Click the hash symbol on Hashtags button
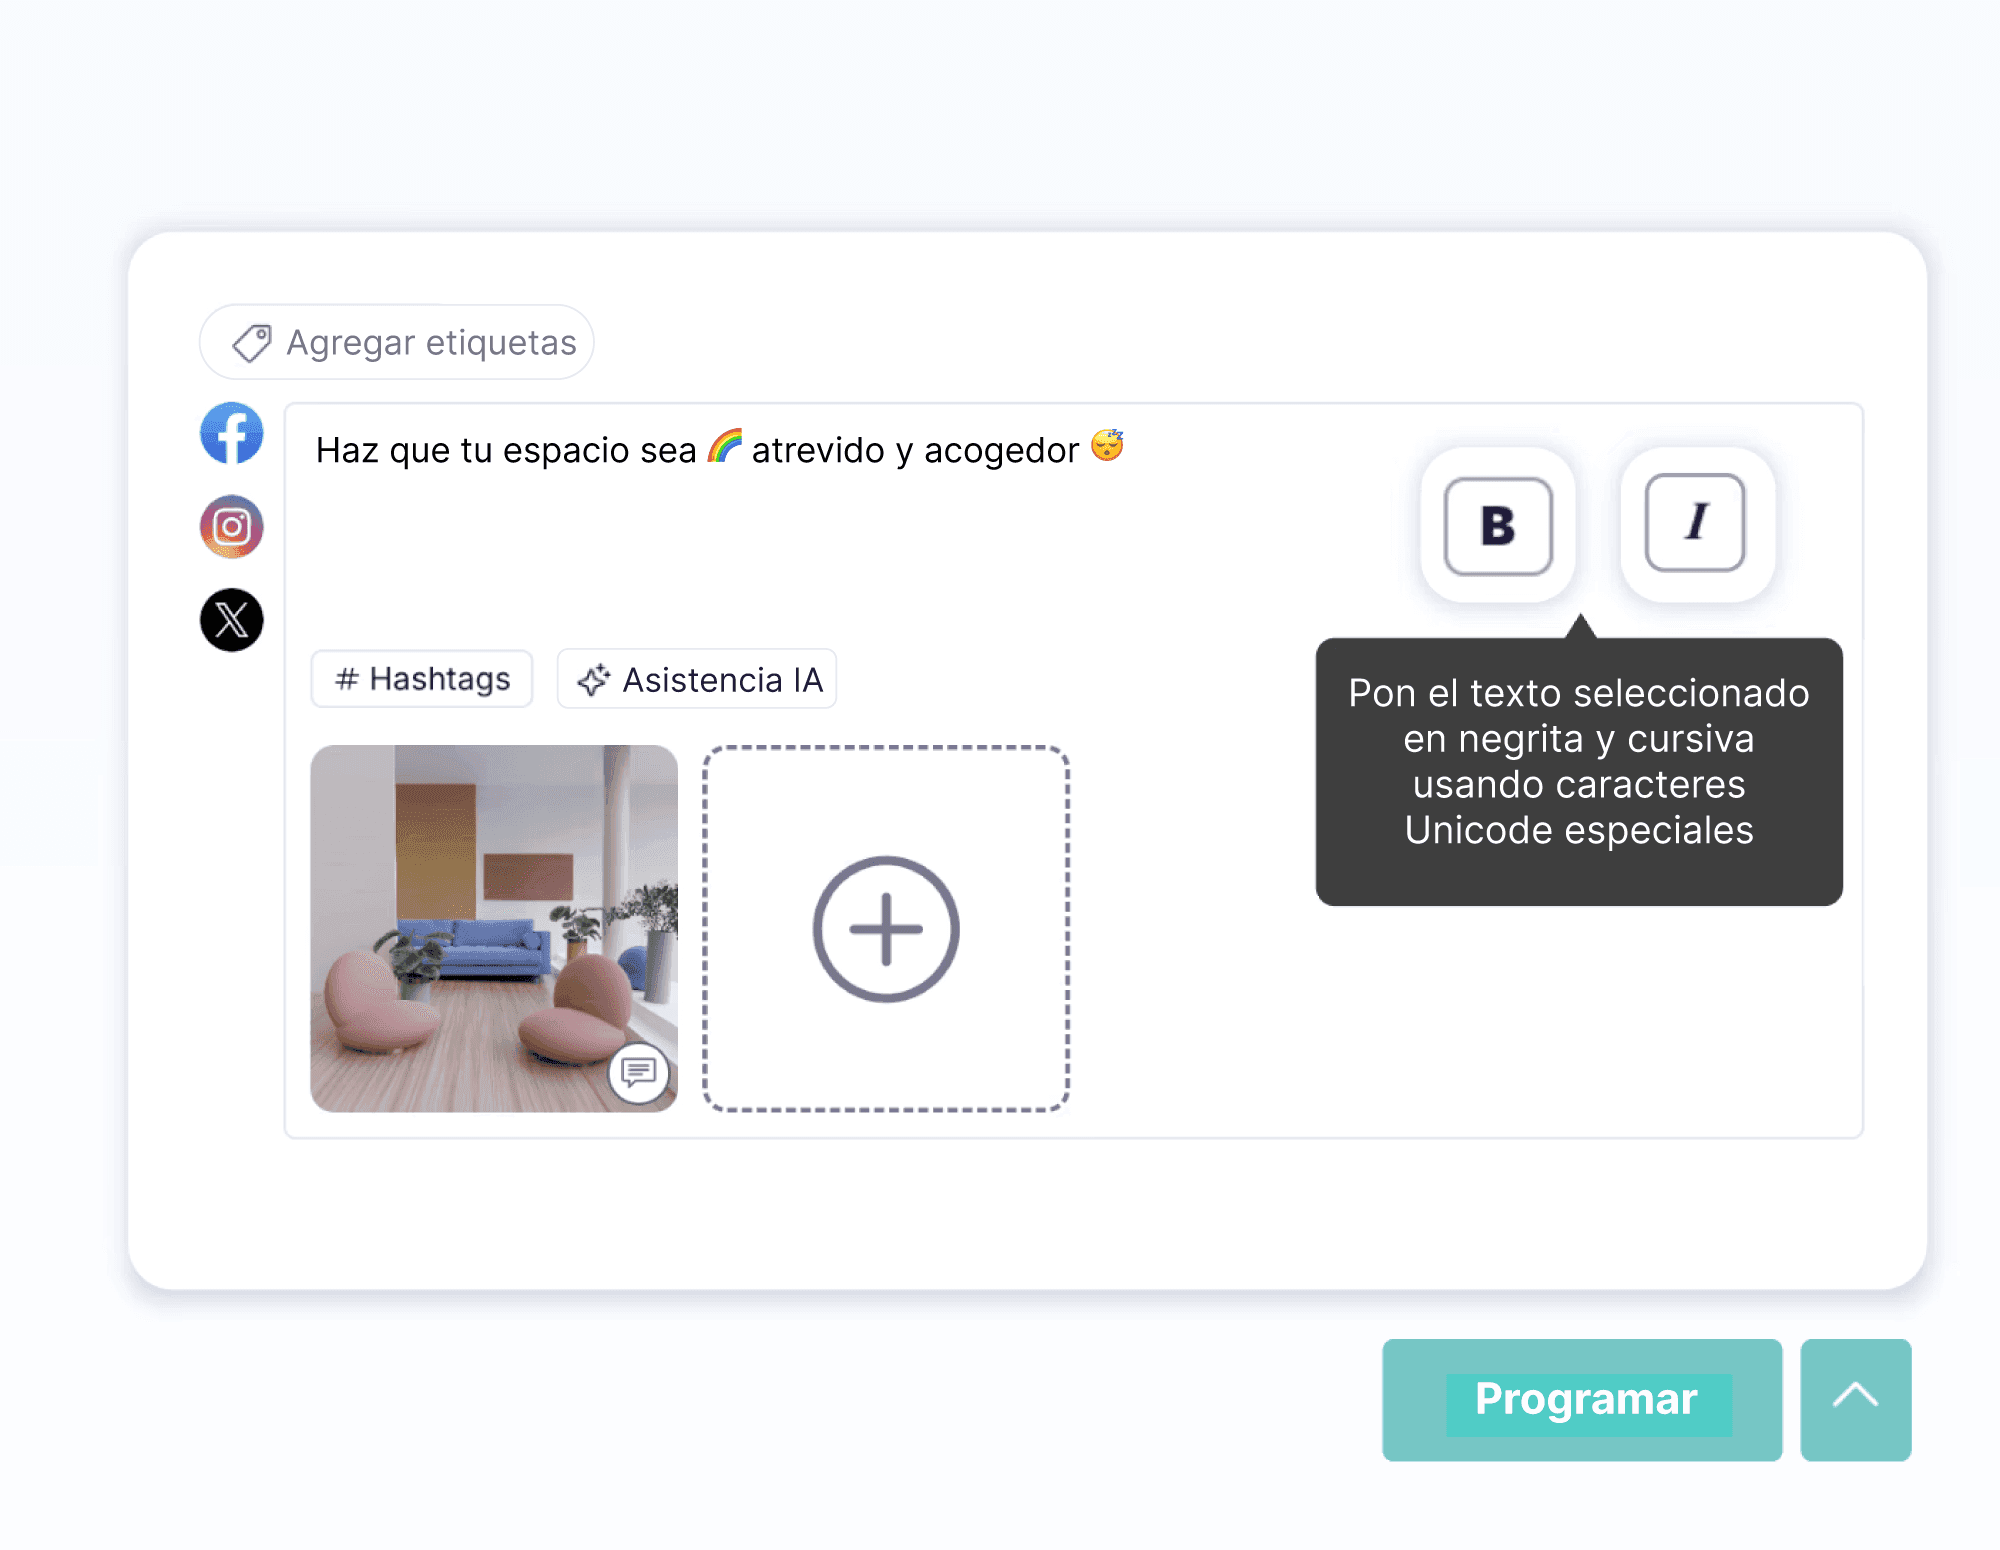This screenshot has width=2000, height=1550. [x=347, y=680]
